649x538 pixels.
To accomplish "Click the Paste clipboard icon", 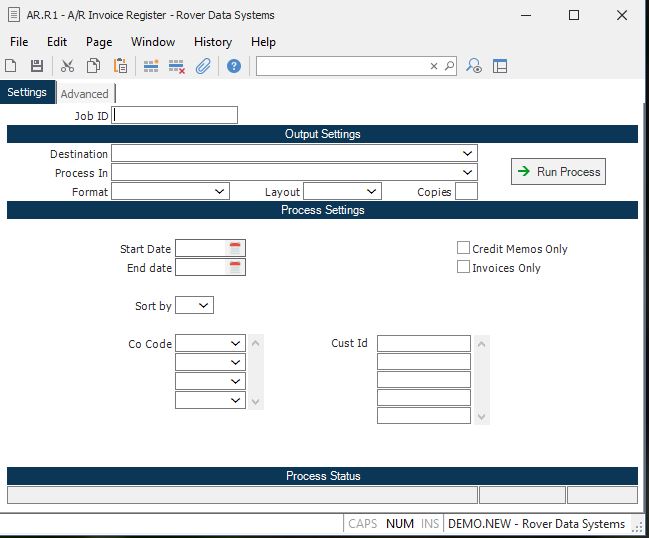I will (x=120, y=66).
